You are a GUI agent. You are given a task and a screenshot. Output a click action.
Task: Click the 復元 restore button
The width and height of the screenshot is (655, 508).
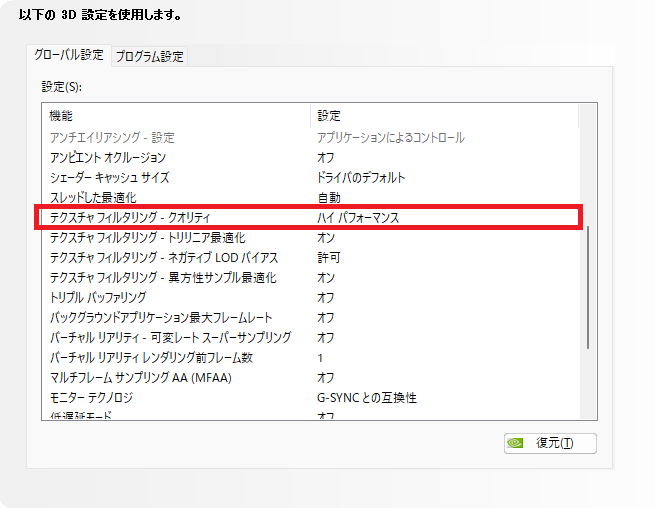click(x=550, y=443)
